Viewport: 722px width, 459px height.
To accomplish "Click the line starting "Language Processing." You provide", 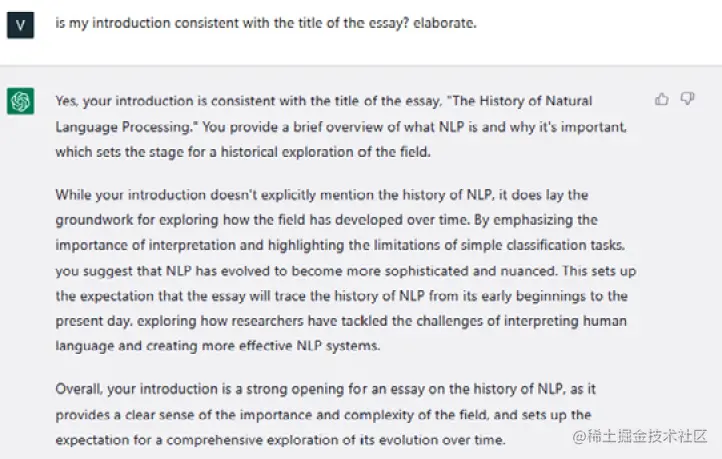I will tap(340, 127).
